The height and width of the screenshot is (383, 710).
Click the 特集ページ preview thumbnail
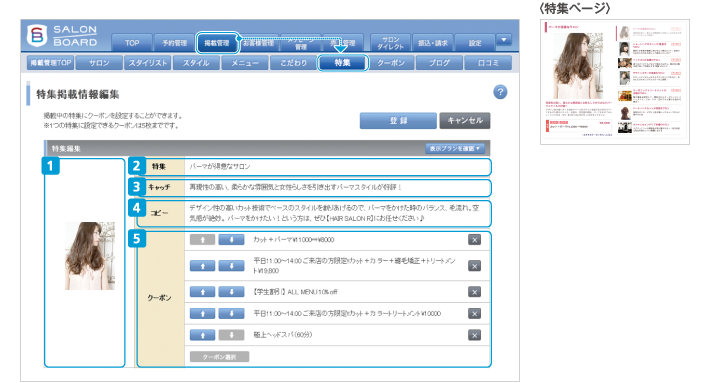tap(614, 82)
